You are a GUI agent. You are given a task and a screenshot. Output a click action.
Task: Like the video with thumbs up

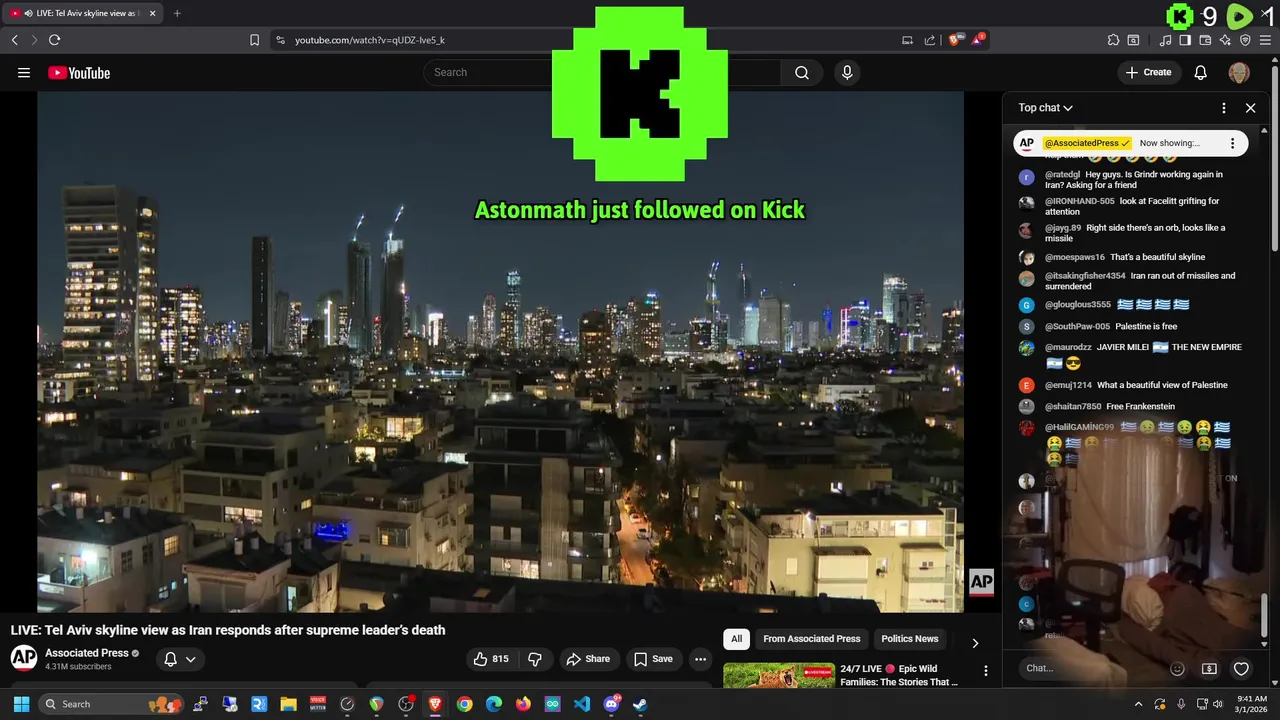point(491,659)
